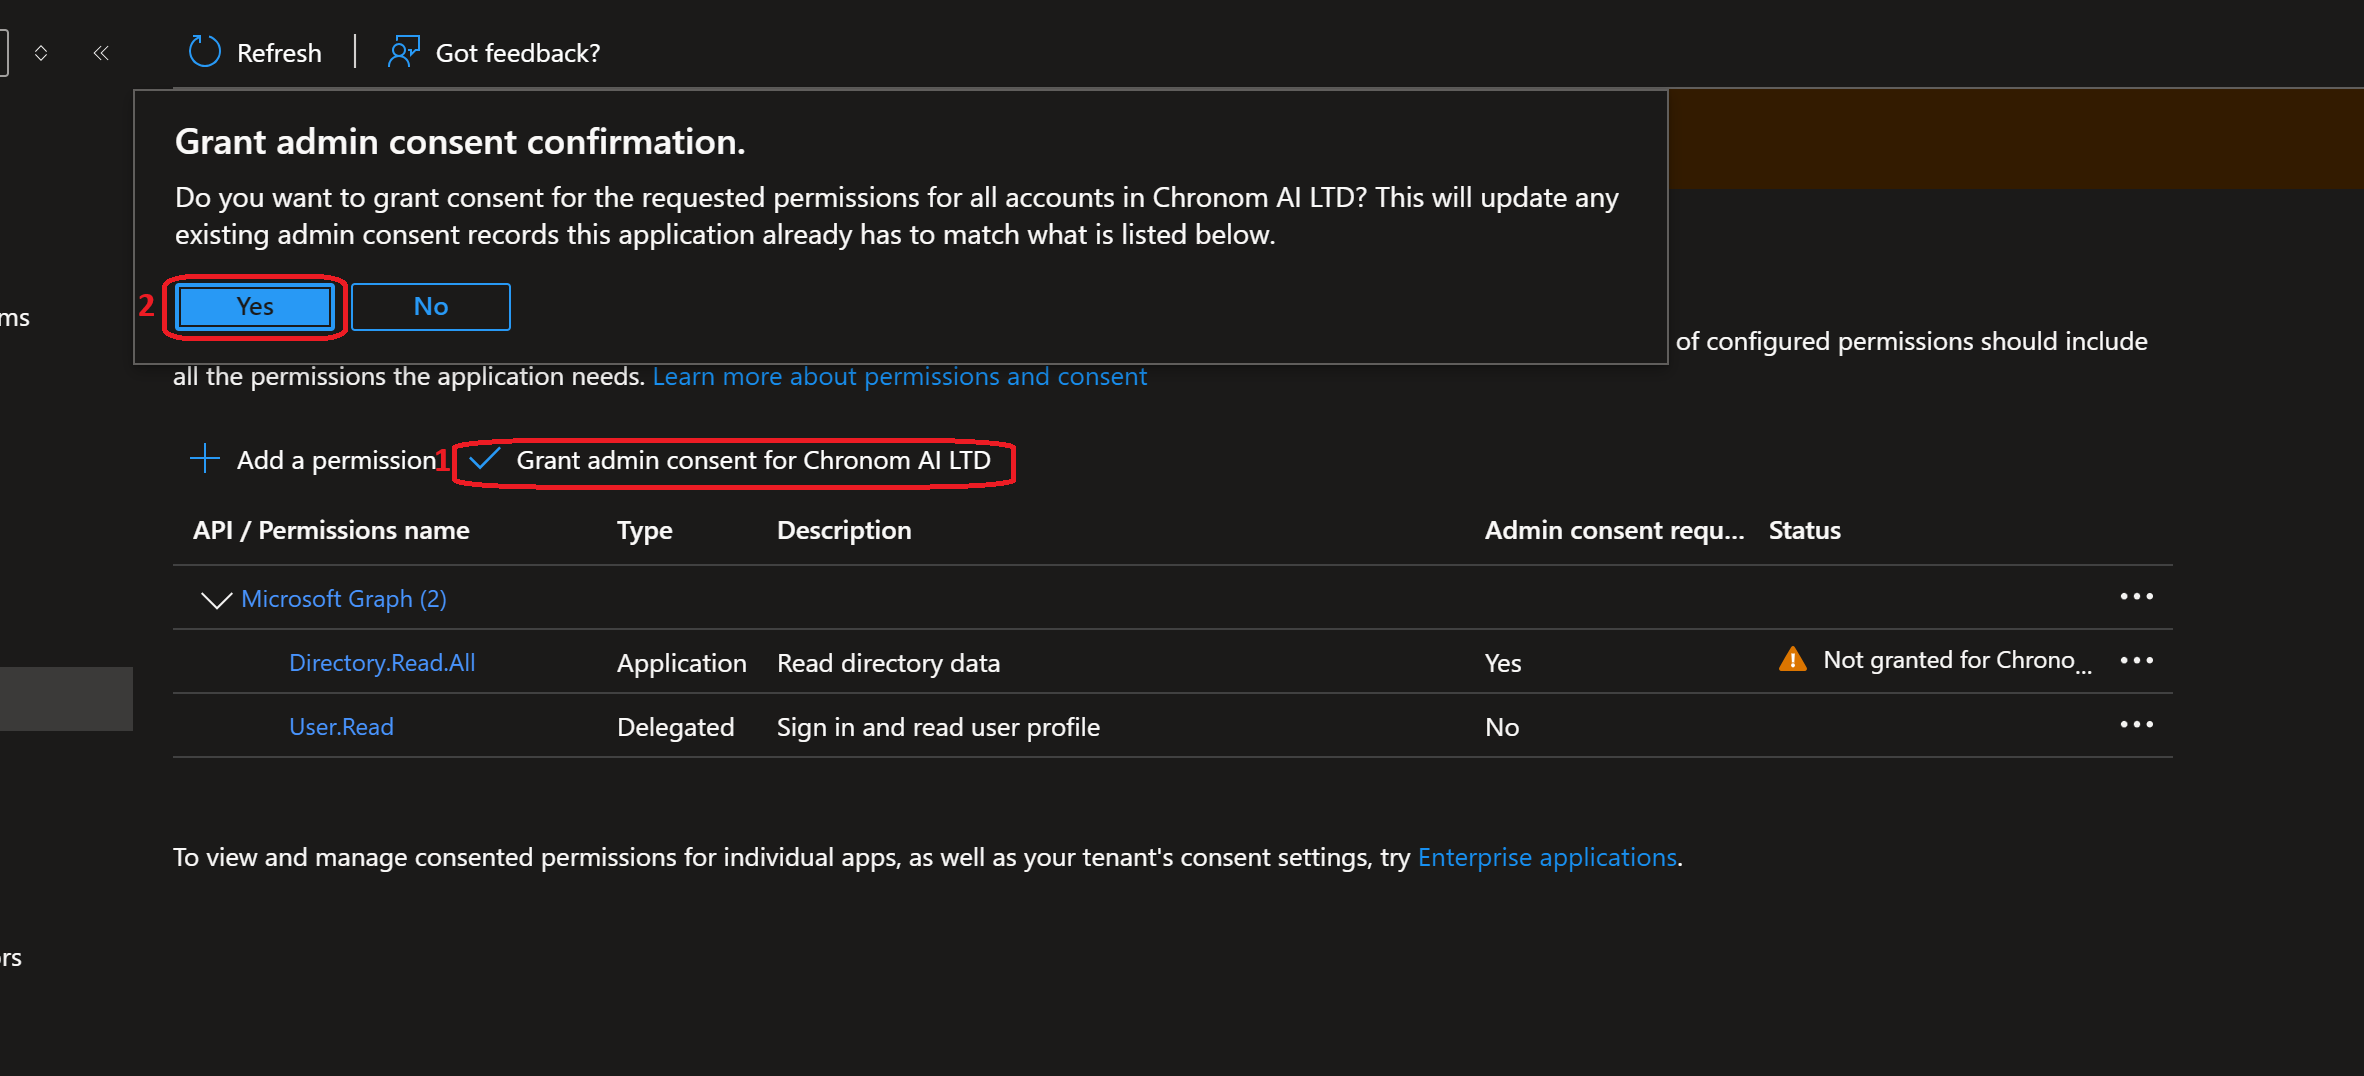Open the User.Read permission details
Image resolution: width=2364 pixels, height=1076 pixels.
tap(341, 726)
